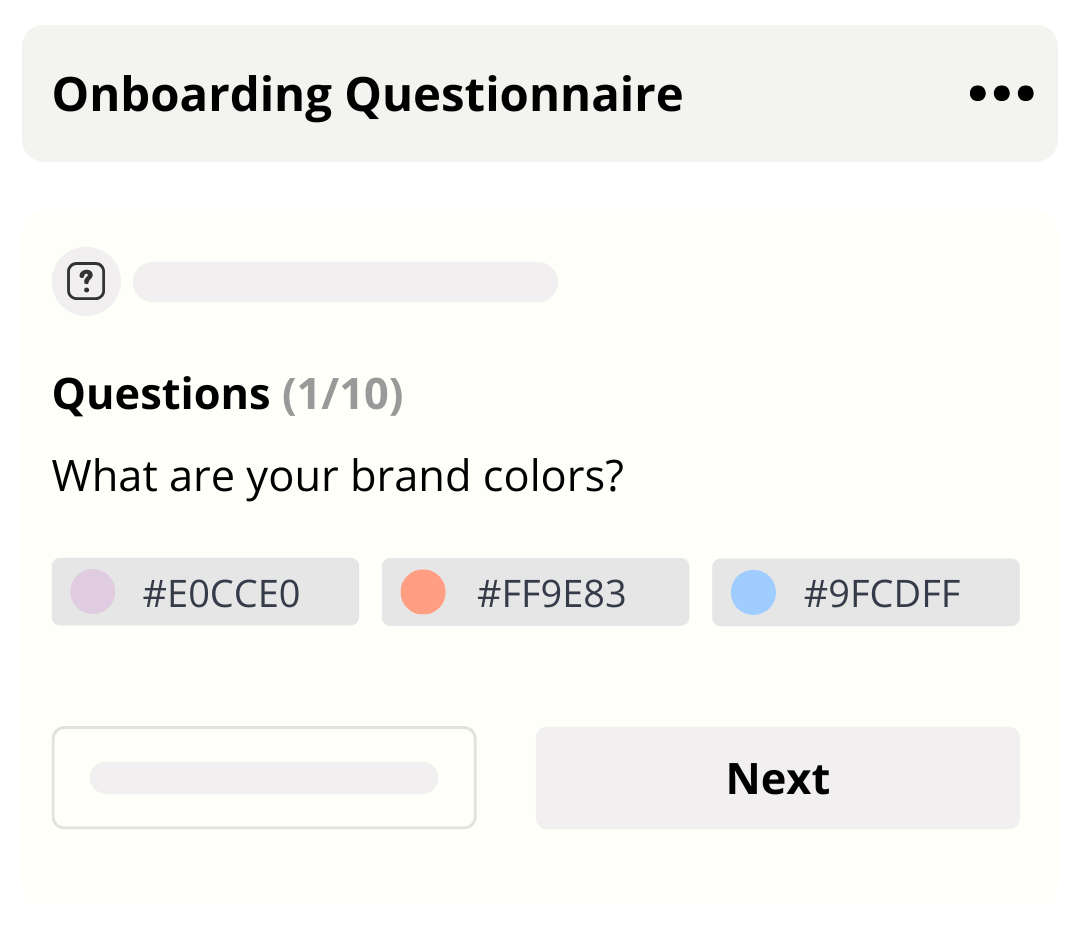Viewport: 1080px width, 932px height.
Task: Click the word Onboarding in the title
Action: (x=192, y=95)
